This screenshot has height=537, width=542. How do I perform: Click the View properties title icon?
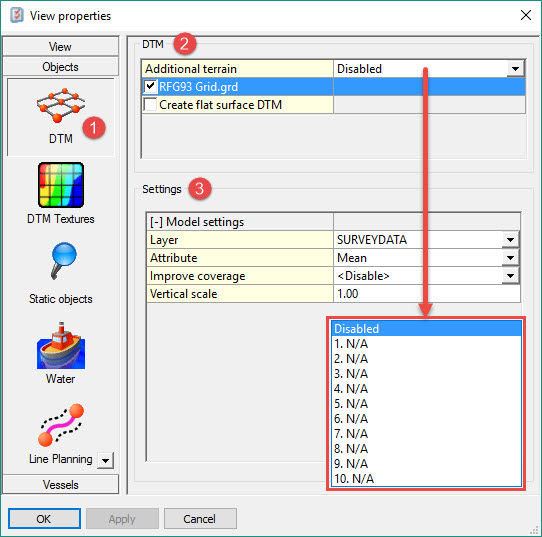click(17, 16)
